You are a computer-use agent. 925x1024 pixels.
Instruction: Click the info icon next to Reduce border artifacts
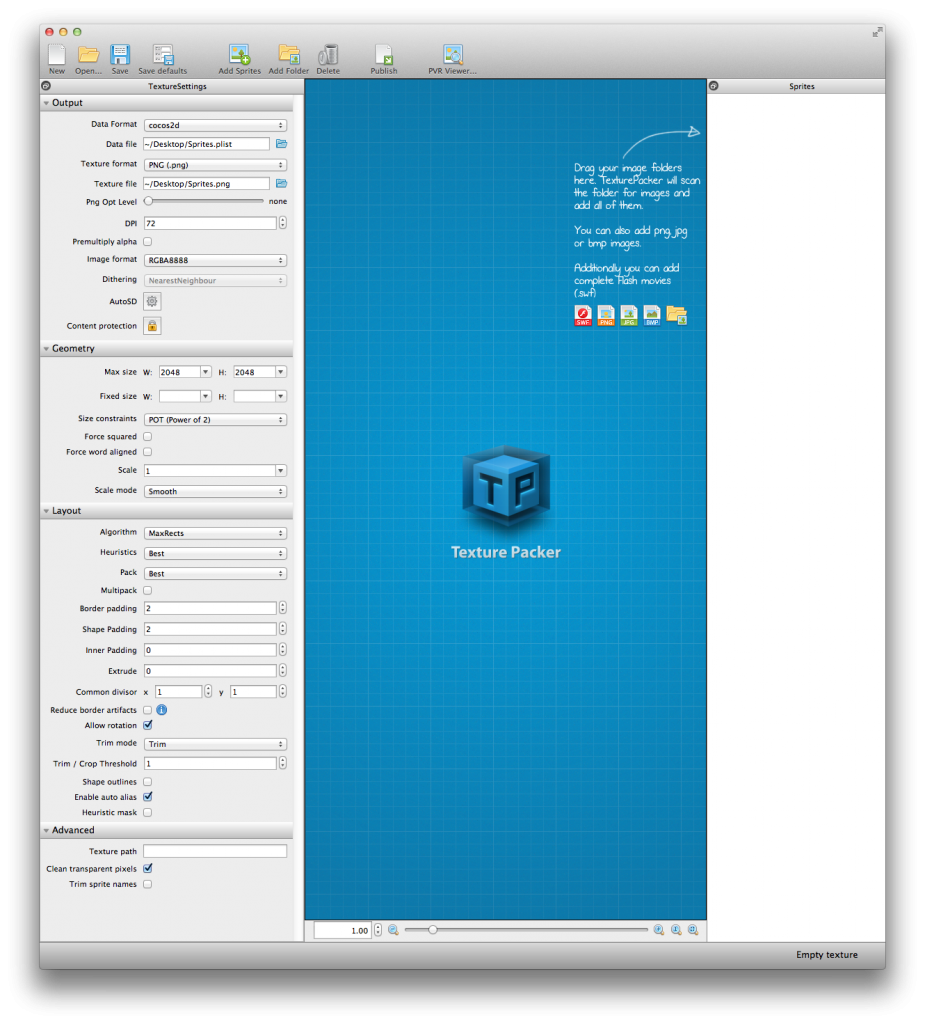tap(162, 710)
